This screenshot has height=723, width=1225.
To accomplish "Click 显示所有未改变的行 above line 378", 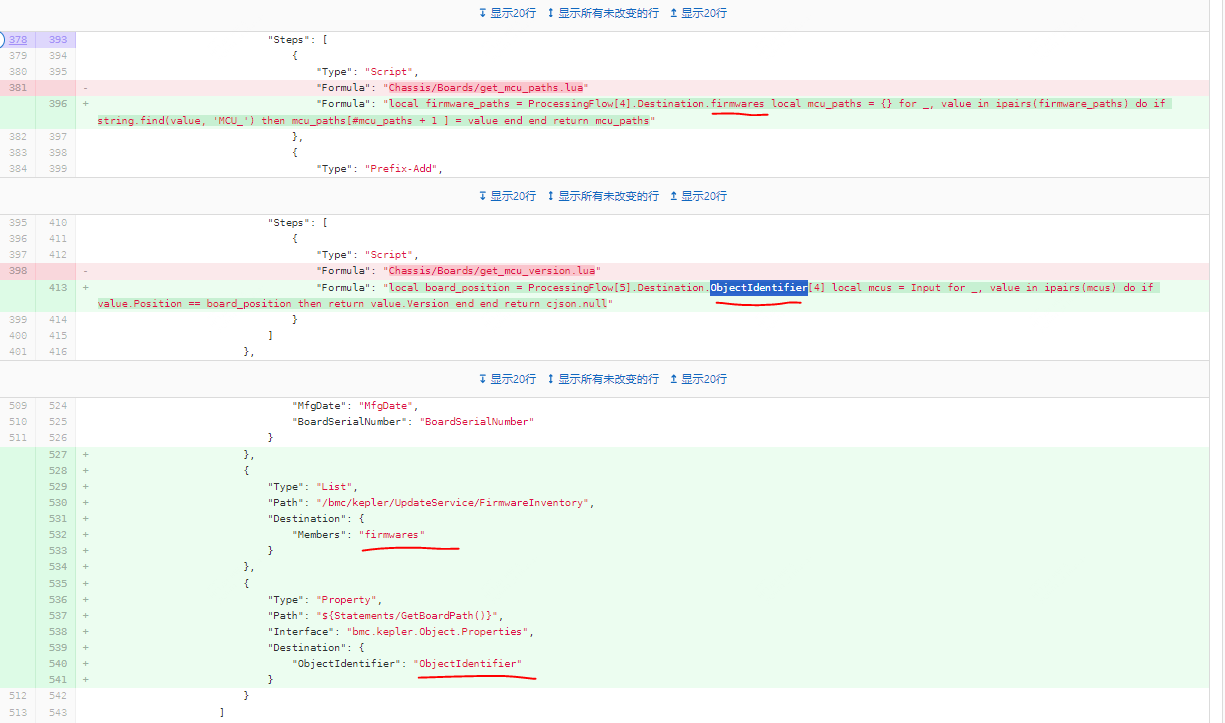I will (601, 13).
